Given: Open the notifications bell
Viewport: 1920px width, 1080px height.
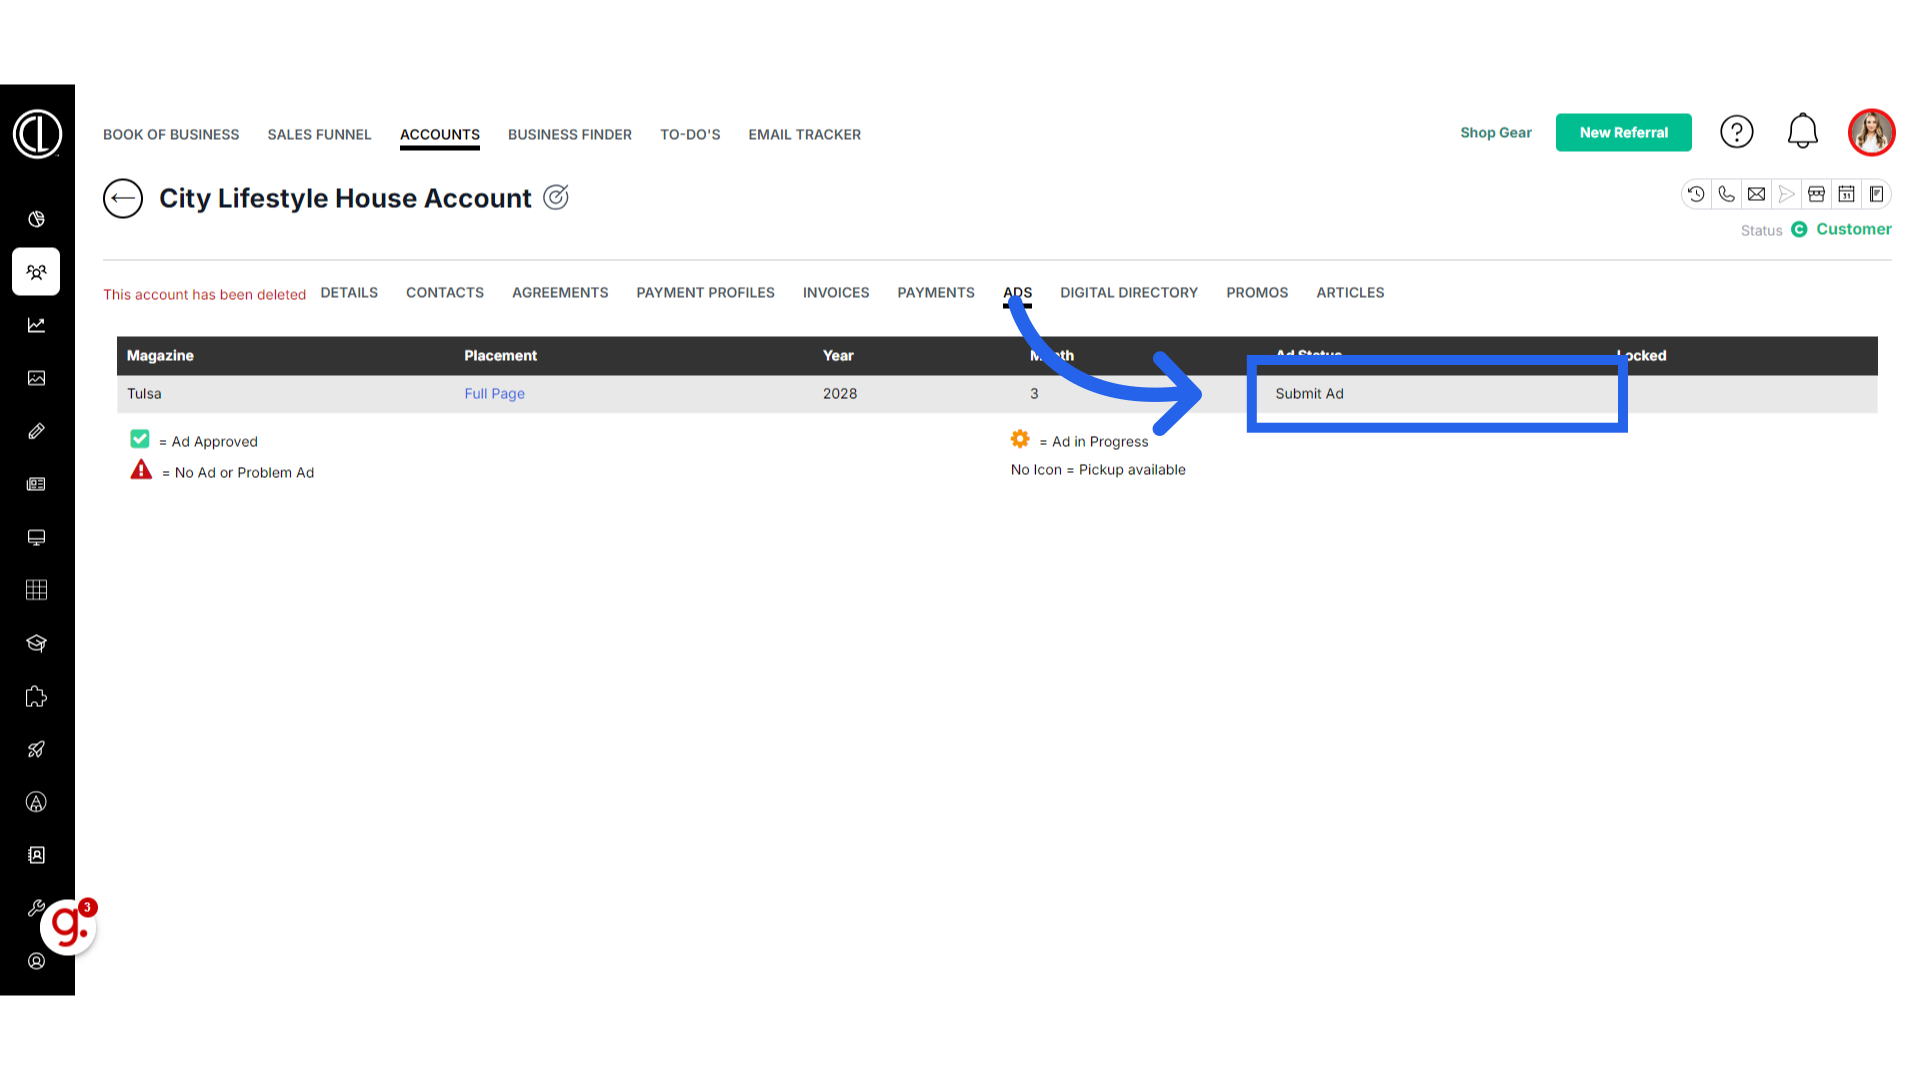Looking at the screenshot, I should click(x=1802, y=131).
